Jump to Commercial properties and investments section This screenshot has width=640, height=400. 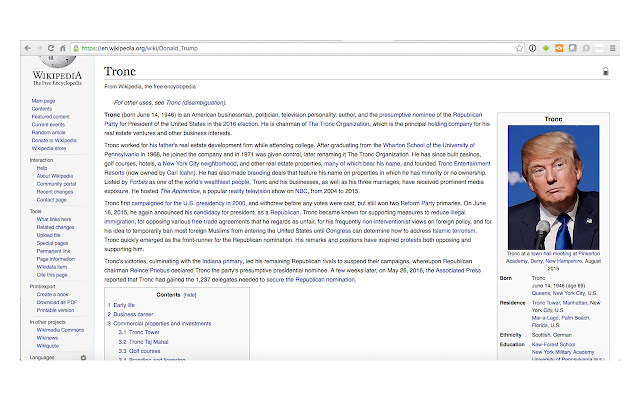pos(162,324)
